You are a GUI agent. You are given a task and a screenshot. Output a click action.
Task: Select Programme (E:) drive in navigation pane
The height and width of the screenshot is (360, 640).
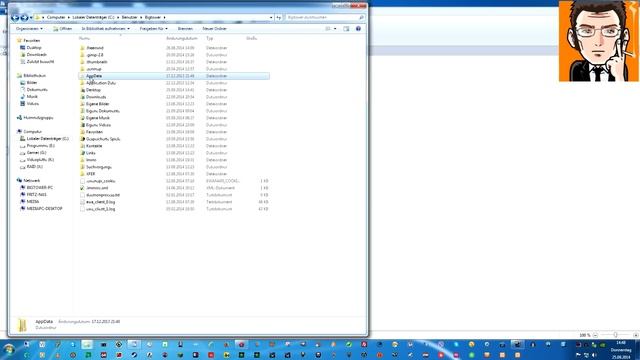[40, 146]
